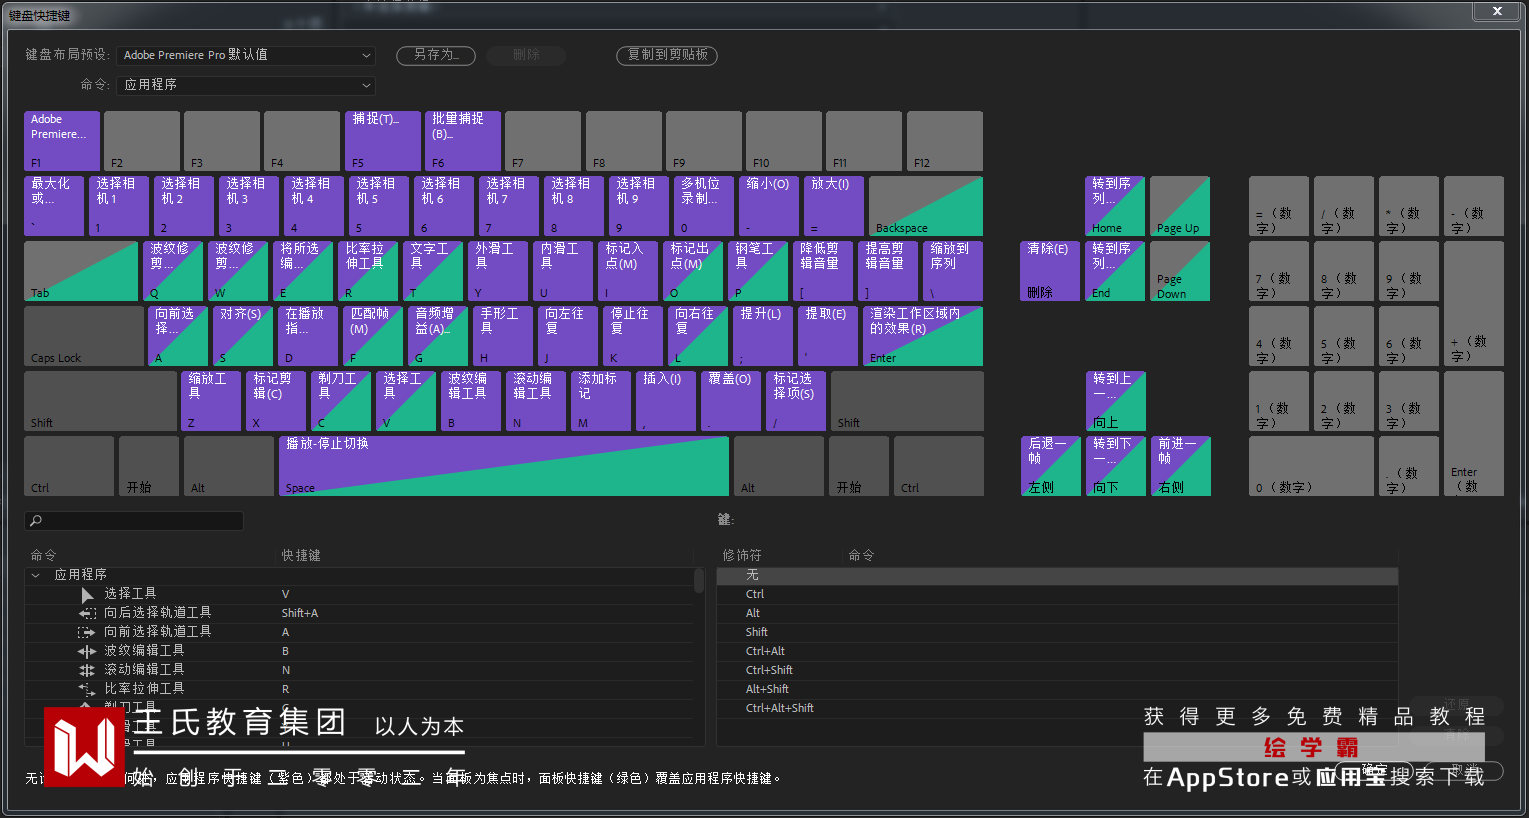Select the Shift row in modifier list
1529x818 pixels.
click(1057, 632)
